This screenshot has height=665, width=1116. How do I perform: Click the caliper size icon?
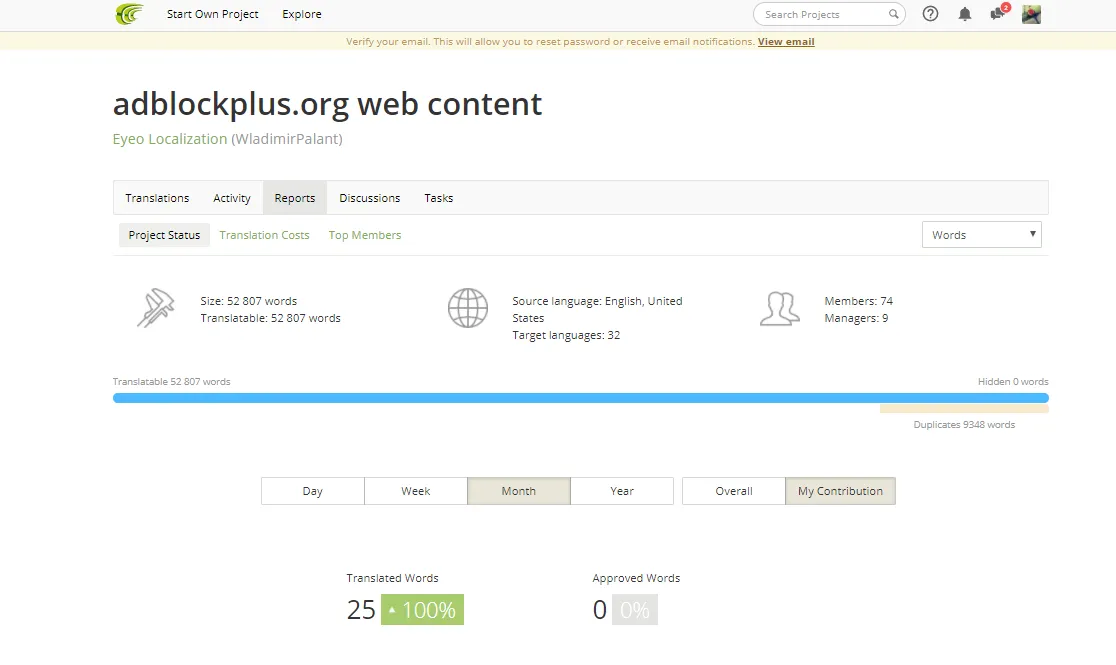(156, 308)
